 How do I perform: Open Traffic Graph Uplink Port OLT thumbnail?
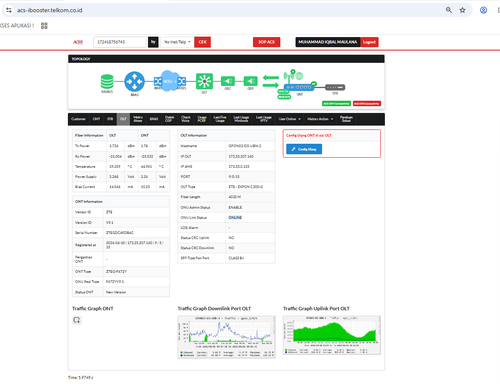[x=332, y=335]
